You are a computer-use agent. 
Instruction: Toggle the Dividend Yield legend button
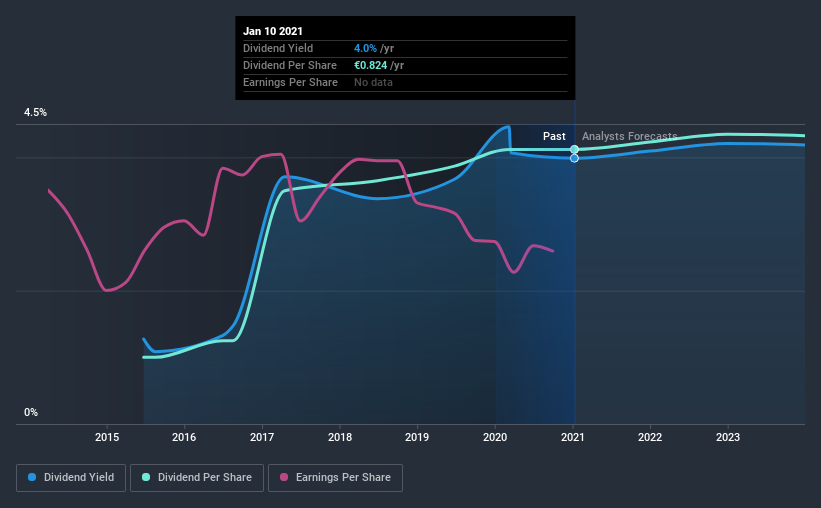point(71,478)
